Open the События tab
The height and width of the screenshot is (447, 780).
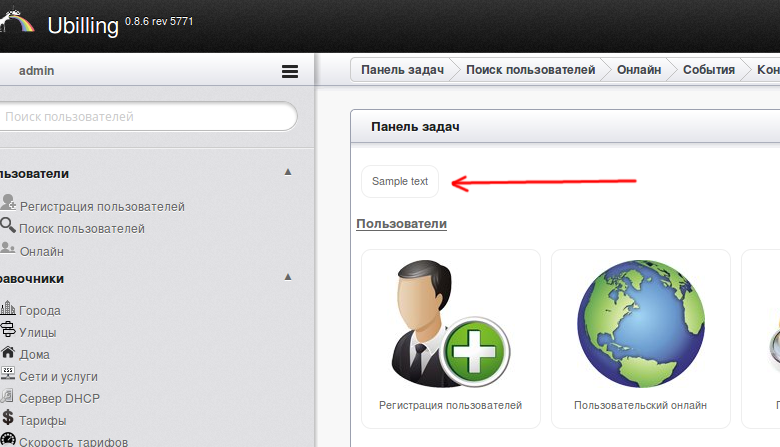click(x=708, y=69)
